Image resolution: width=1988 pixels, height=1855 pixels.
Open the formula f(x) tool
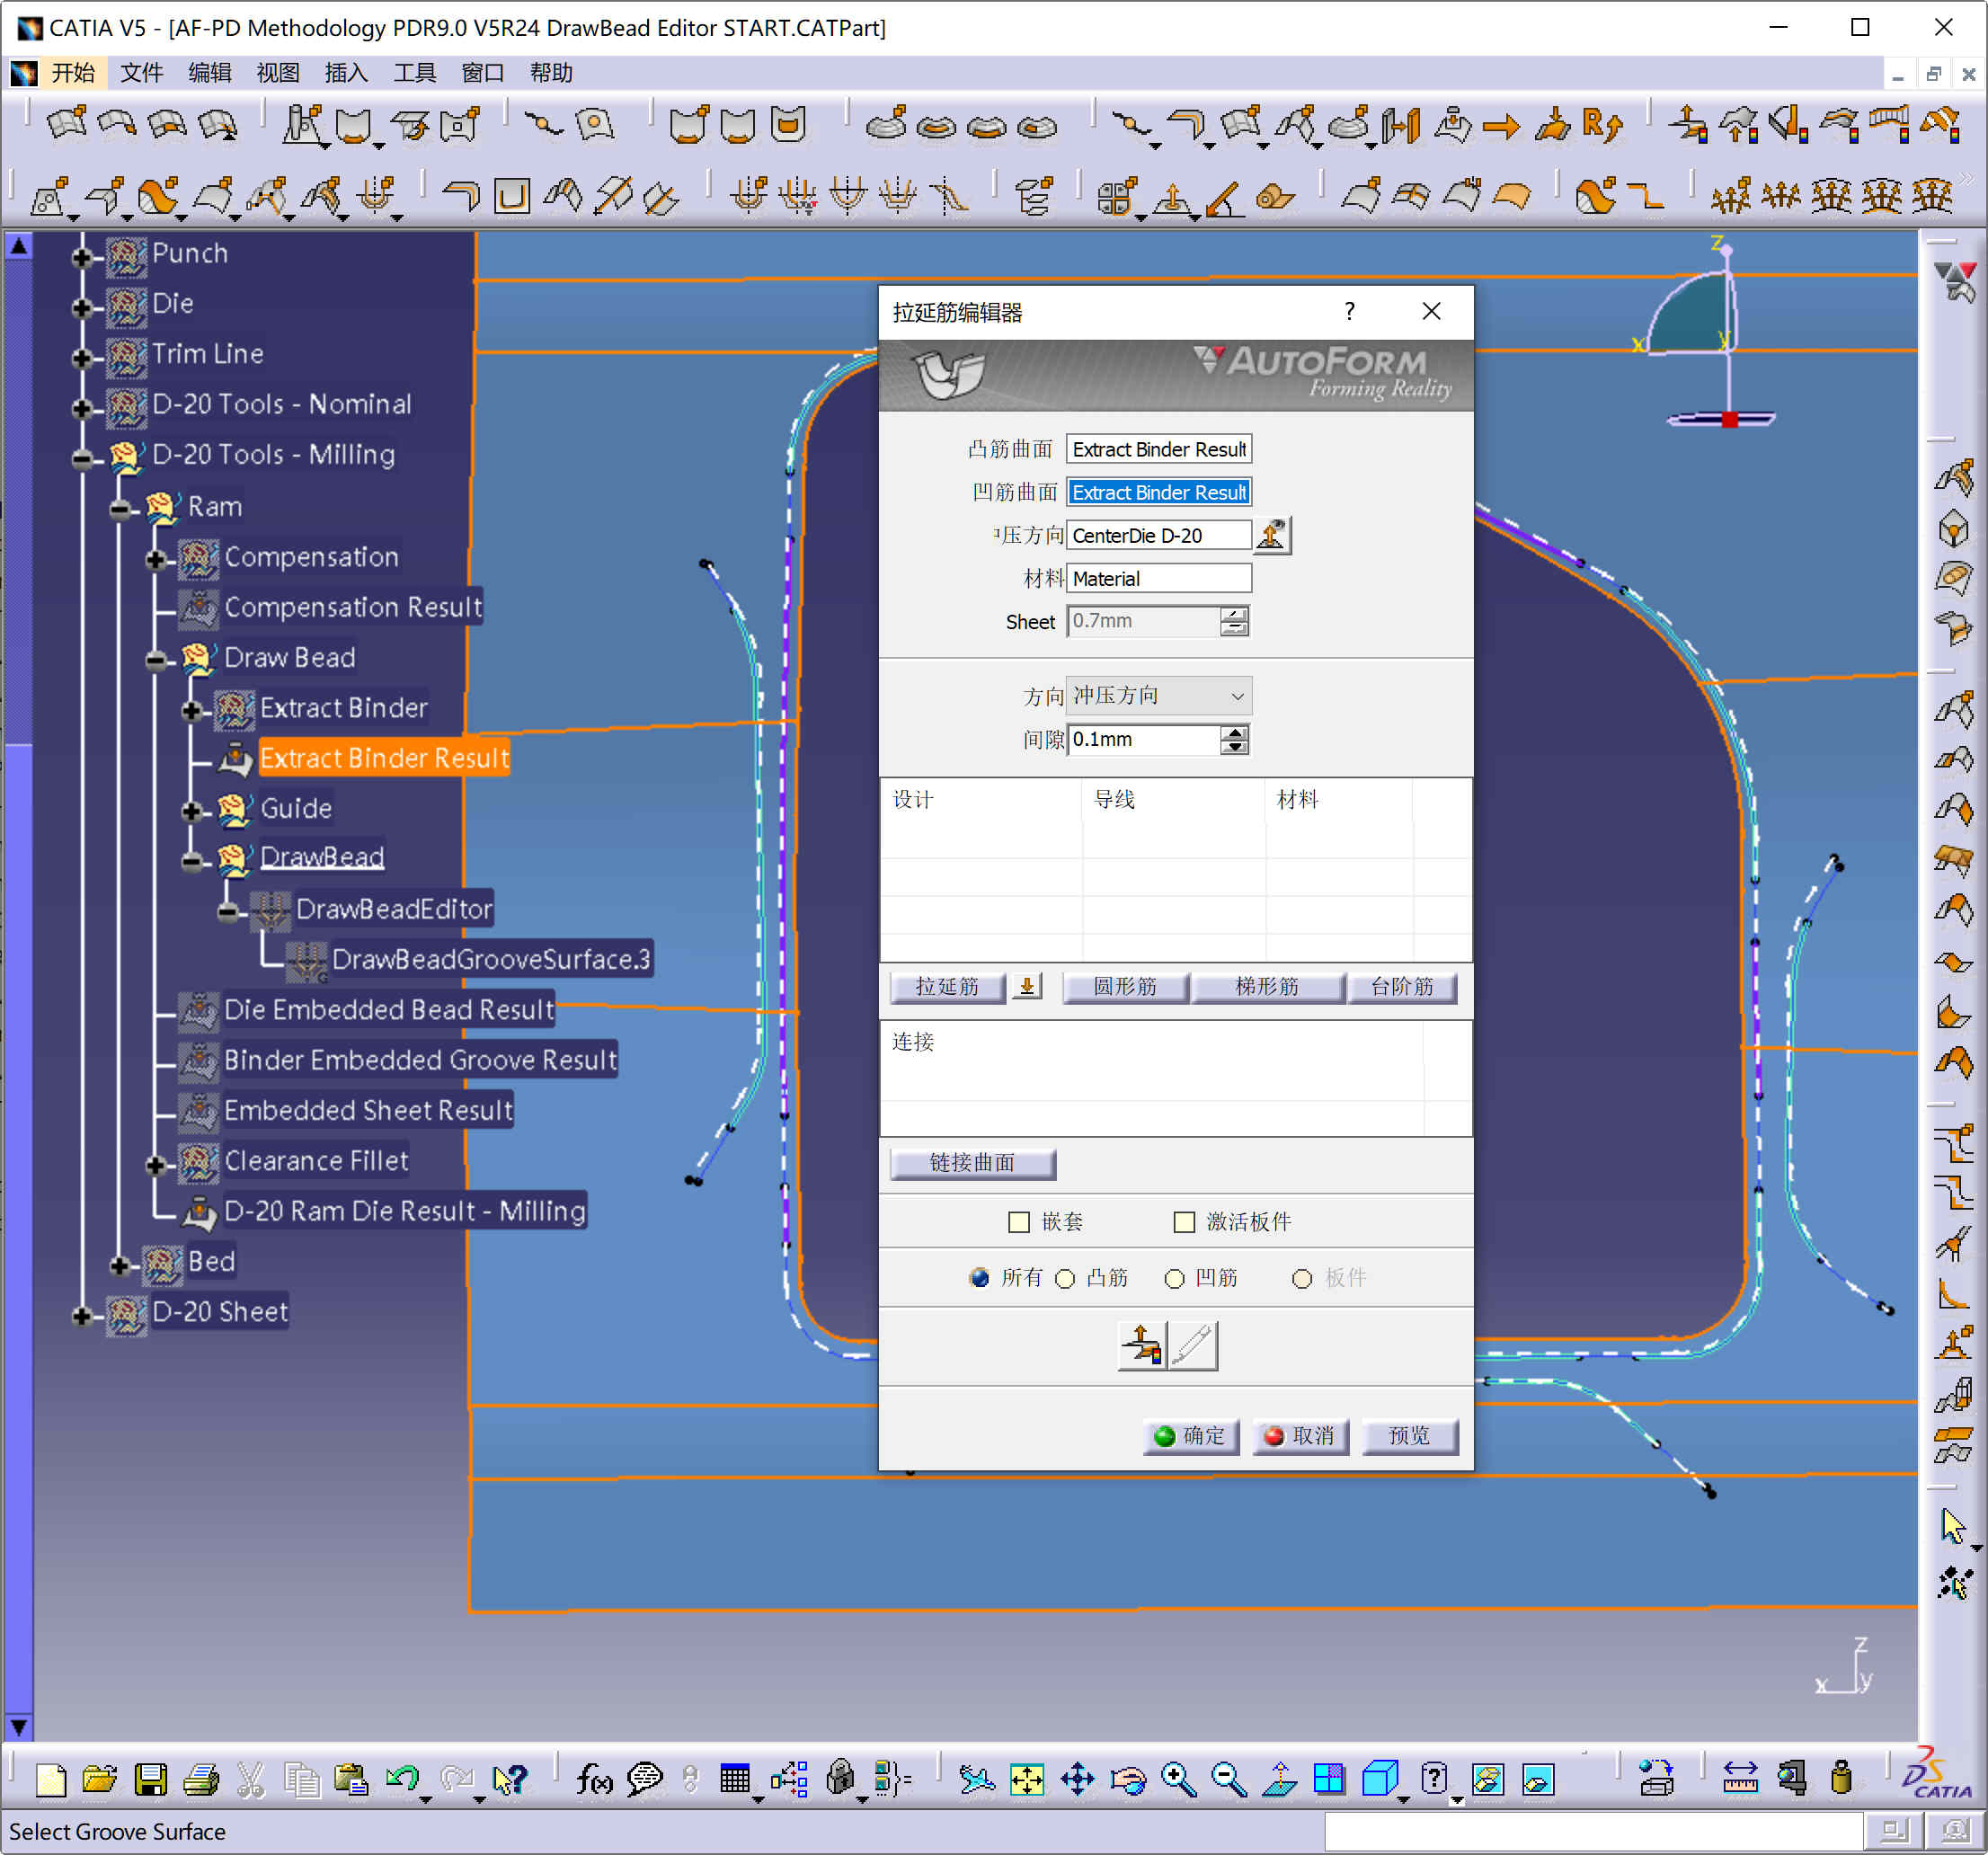coord(594,1779)
